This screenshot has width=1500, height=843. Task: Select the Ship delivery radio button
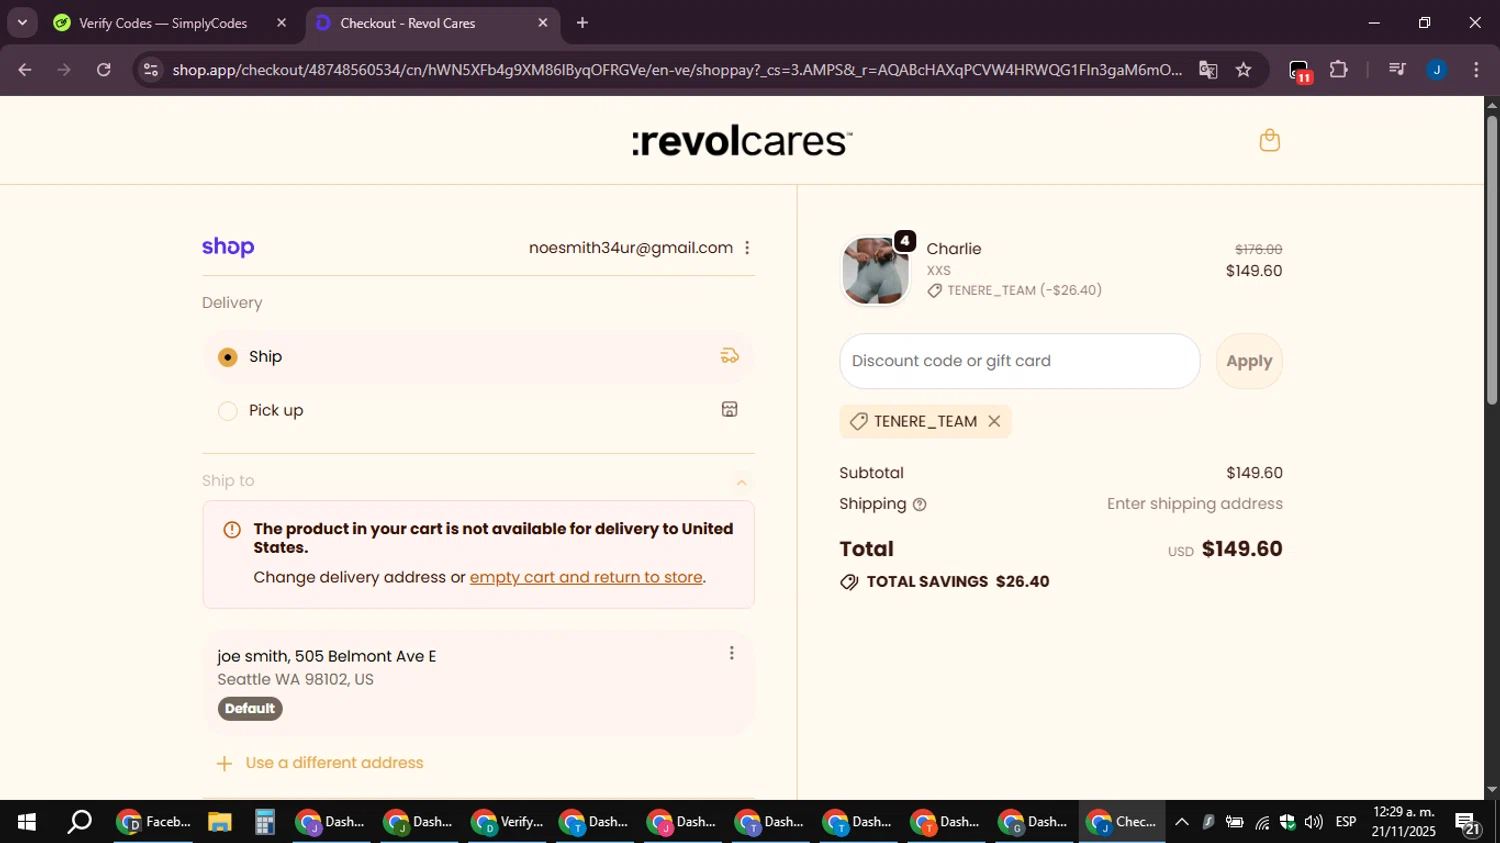[x=228, y=357]
